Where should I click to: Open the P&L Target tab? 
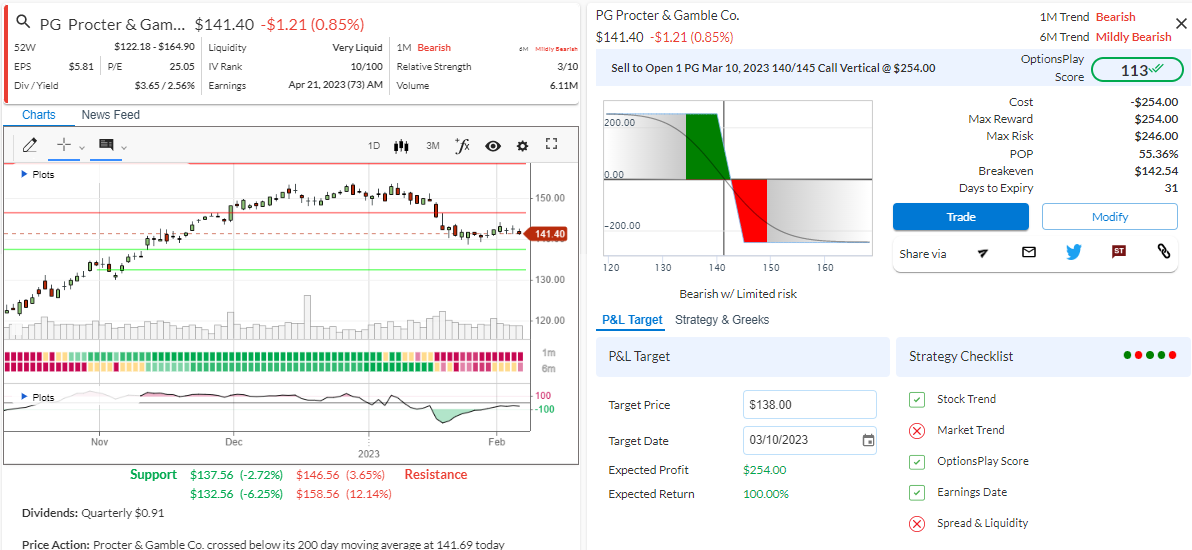point(632,320)
